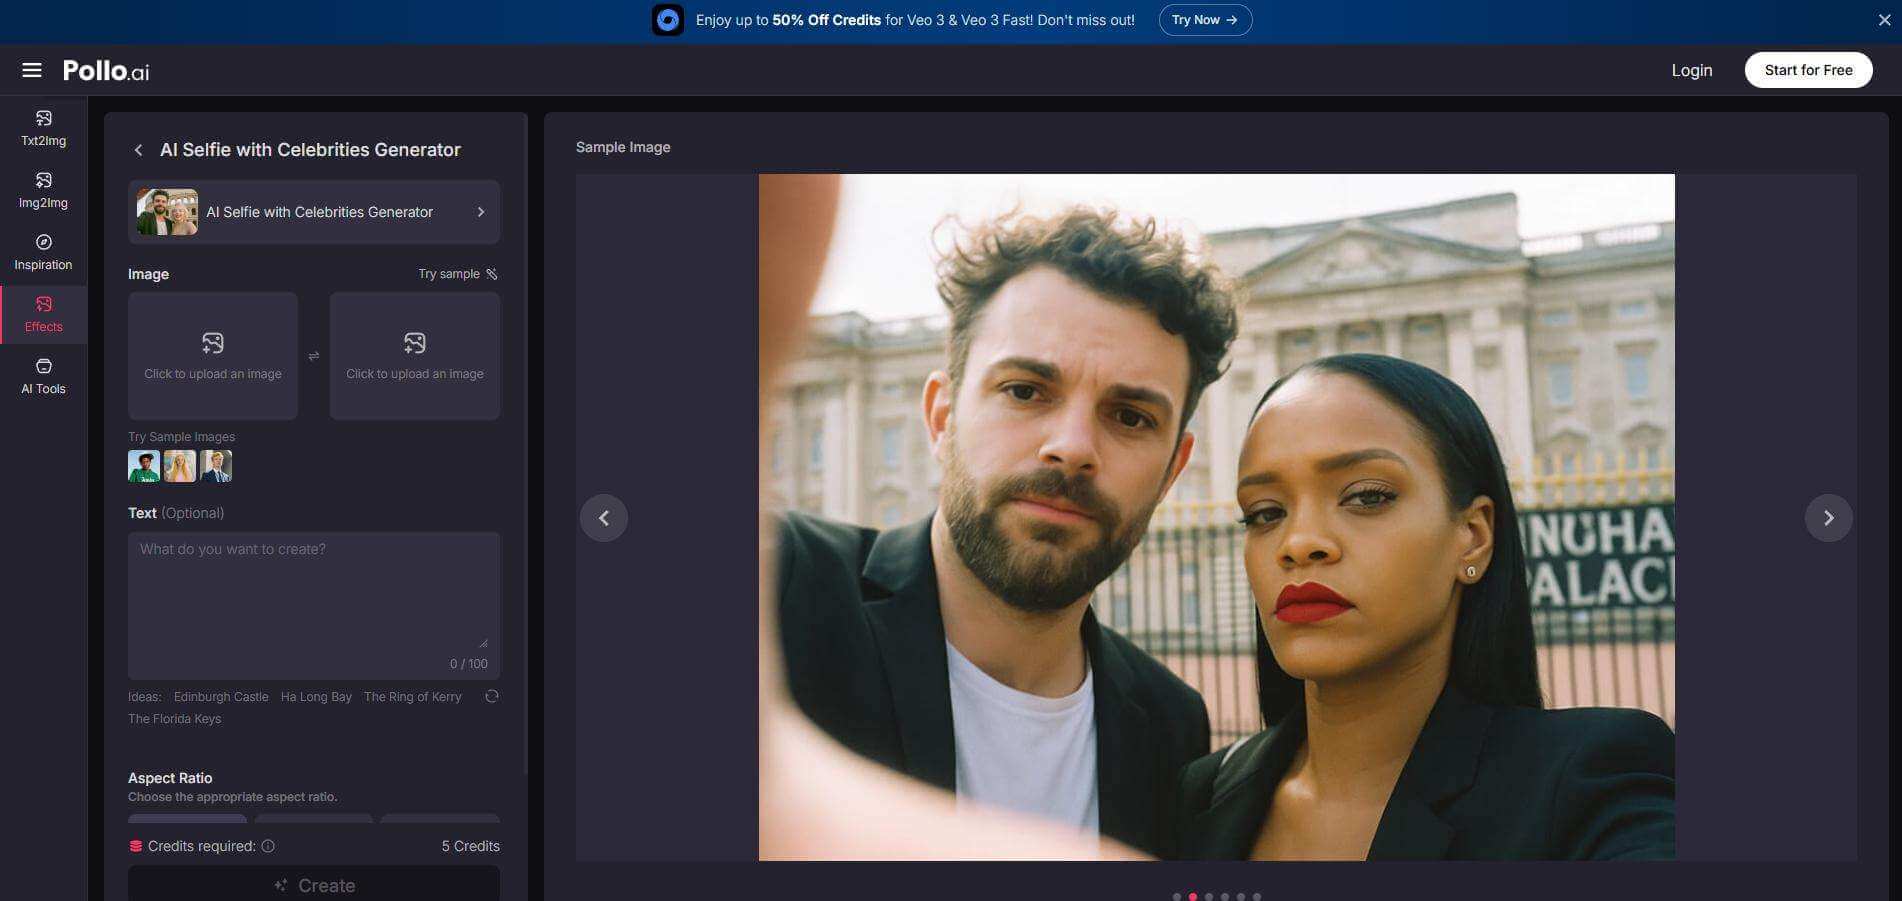The image size is (1902, 901).
Task: Select Effects in the sidebar
Action: 43,313
